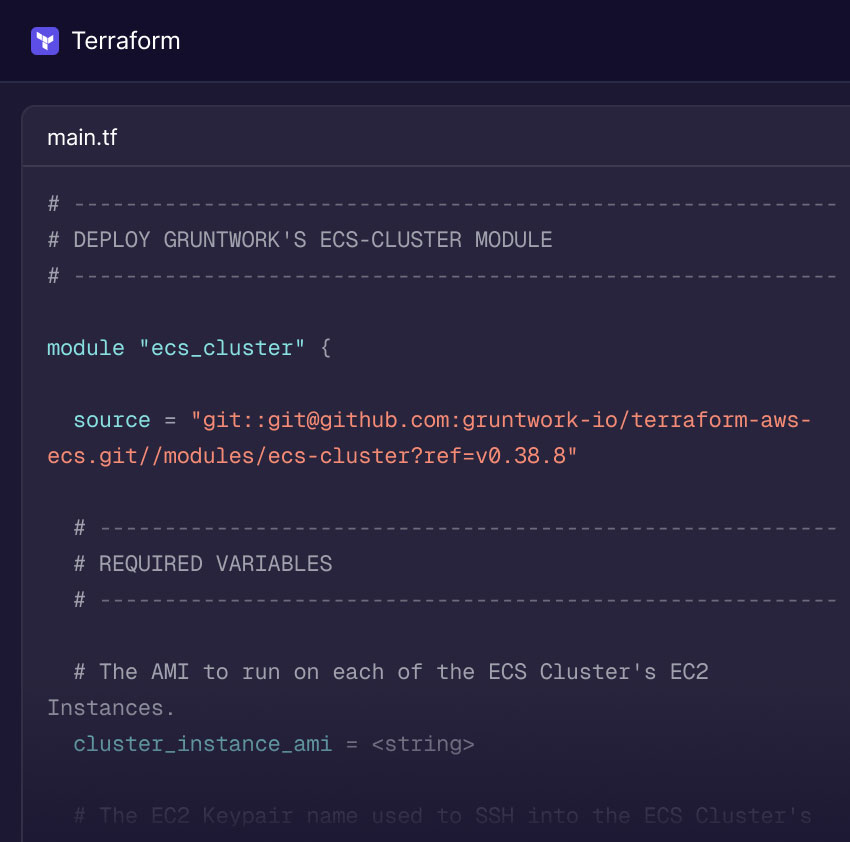850x842 pixels.
Task: Click the git@github.com source URL string
Action: (500, 420)
